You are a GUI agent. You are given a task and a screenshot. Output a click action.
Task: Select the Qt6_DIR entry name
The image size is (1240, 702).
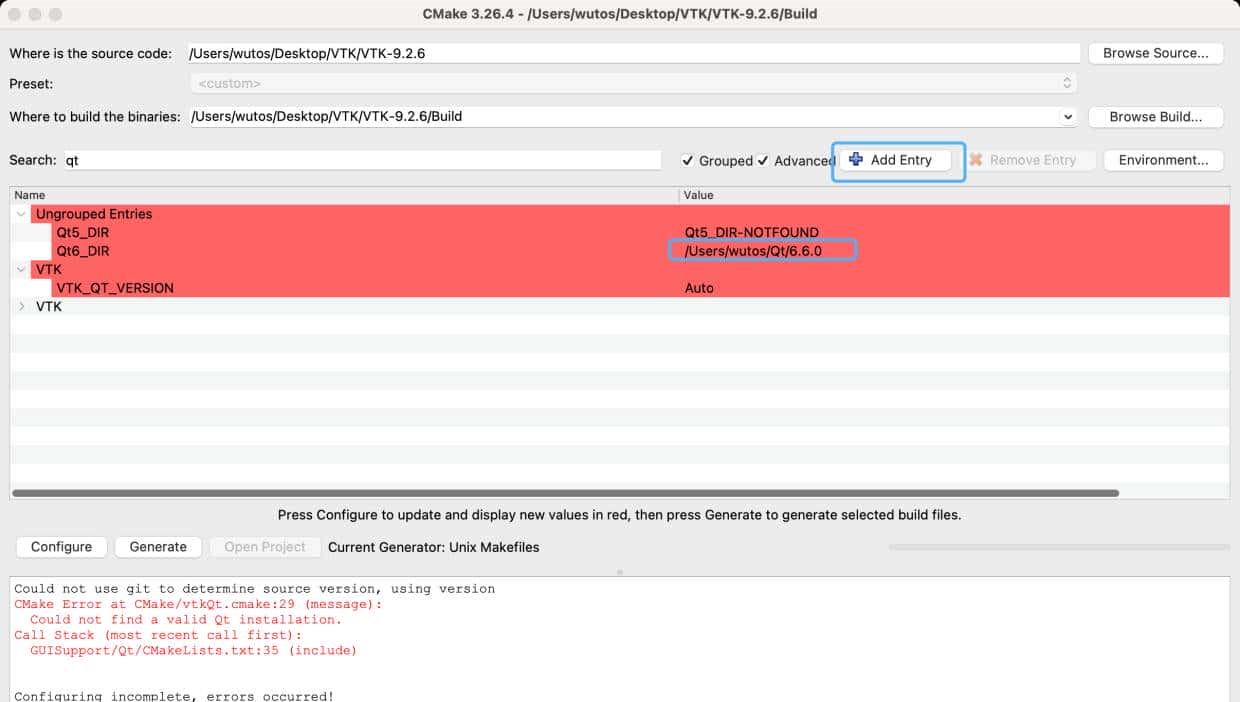click(83, 251)
